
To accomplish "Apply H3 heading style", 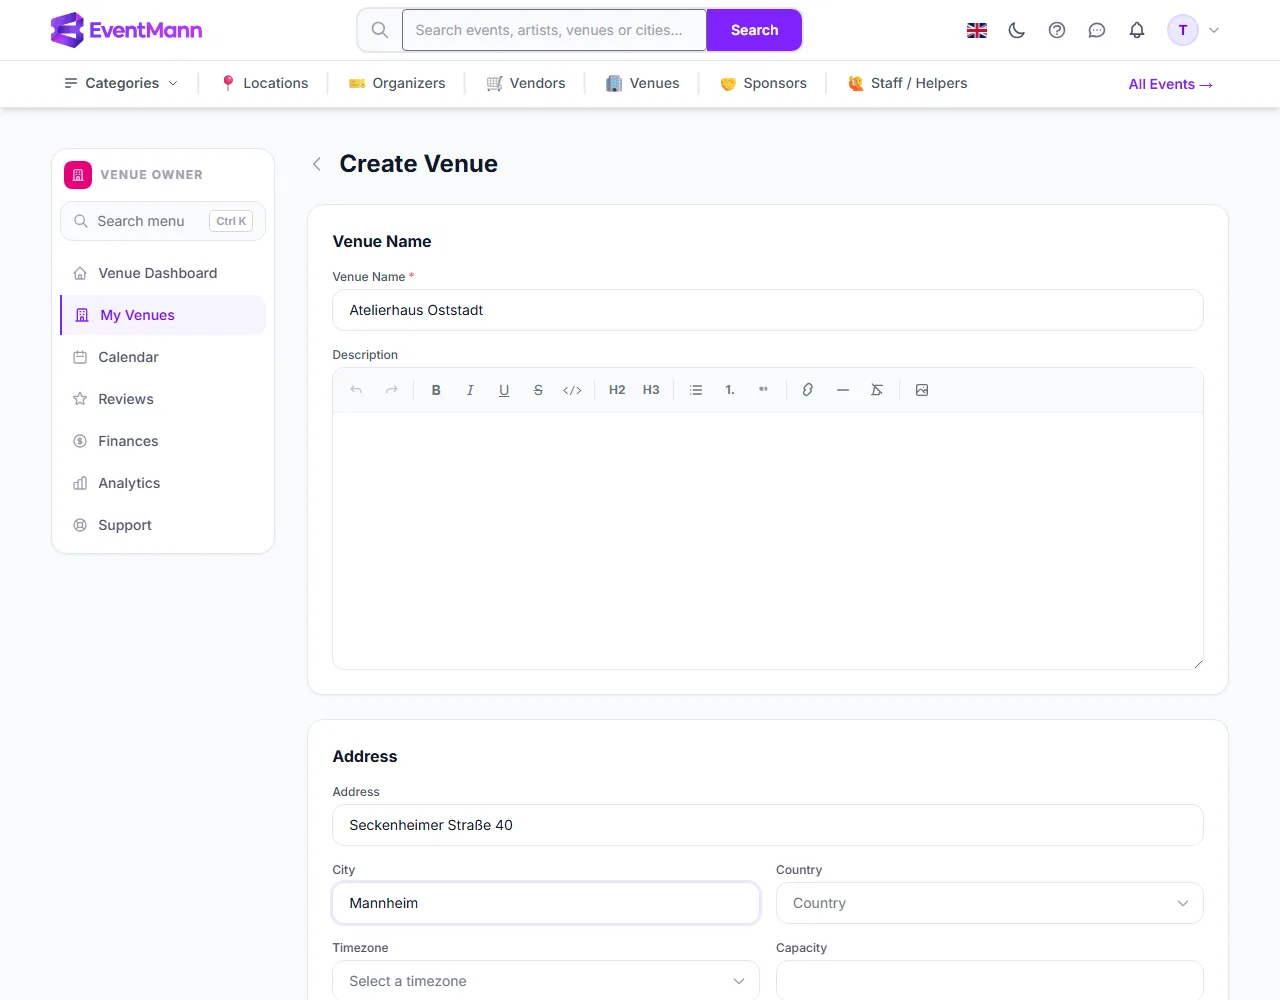I will pyautogui.click(x=651, y=390).
